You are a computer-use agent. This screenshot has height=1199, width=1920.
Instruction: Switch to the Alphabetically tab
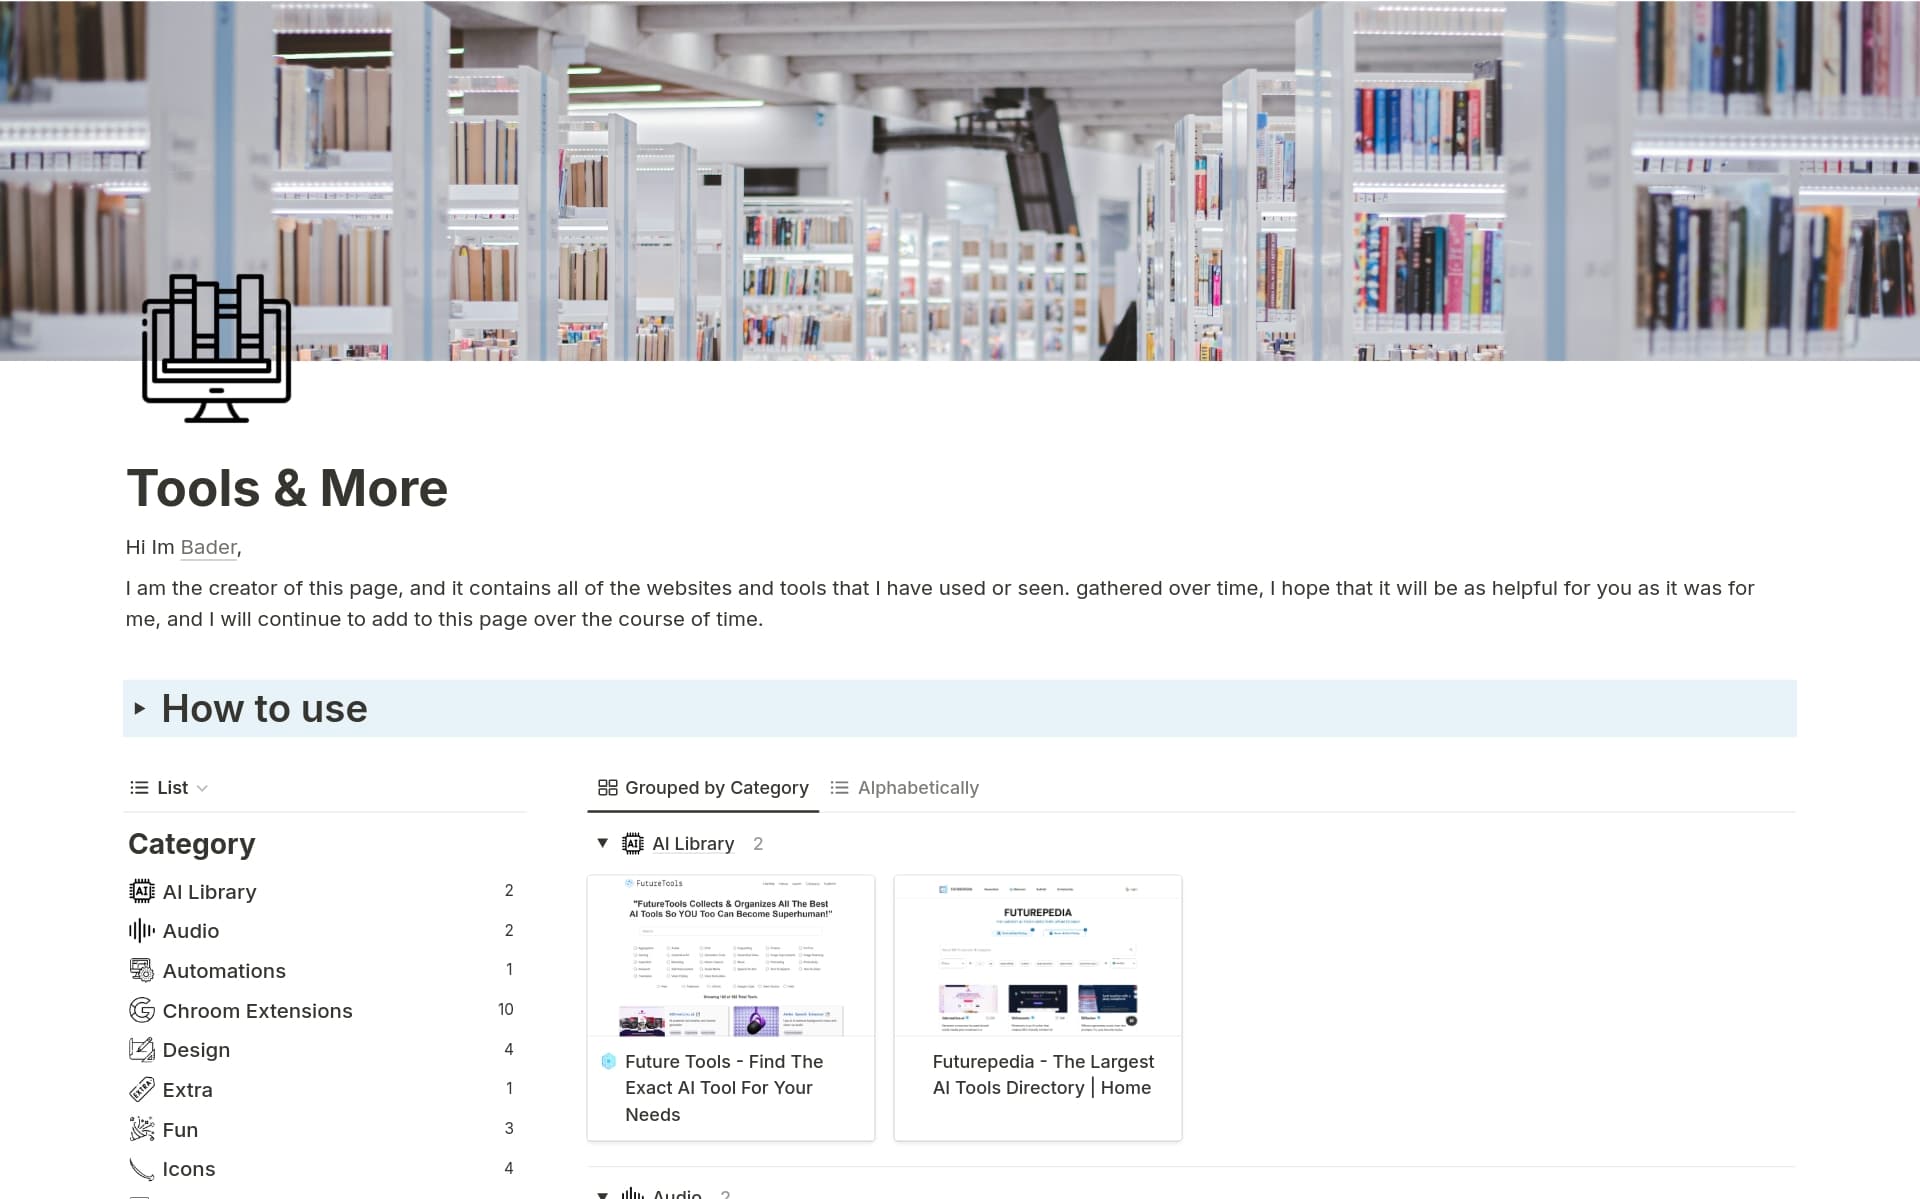click(x=905, y=788)
